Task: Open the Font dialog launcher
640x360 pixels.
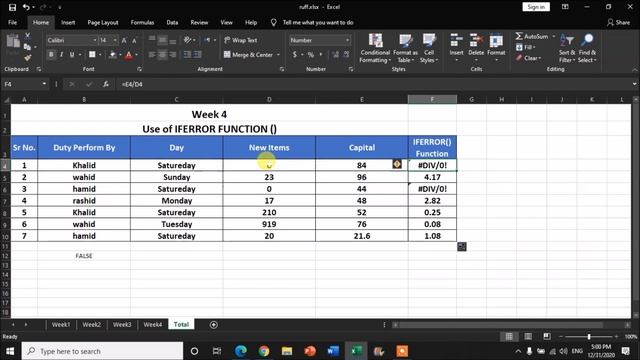Action: coord(140,69)
